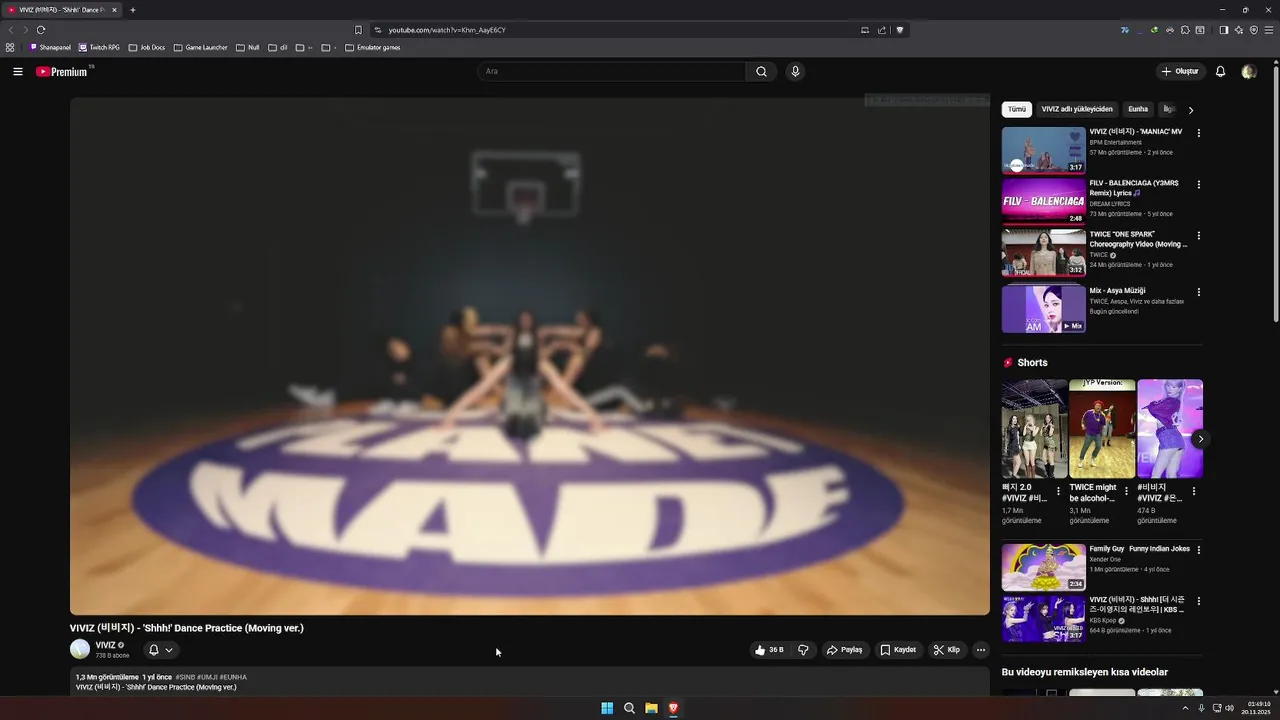Click the address bar URL
The image size is (1280, 720).
click(x=447, y=30)
